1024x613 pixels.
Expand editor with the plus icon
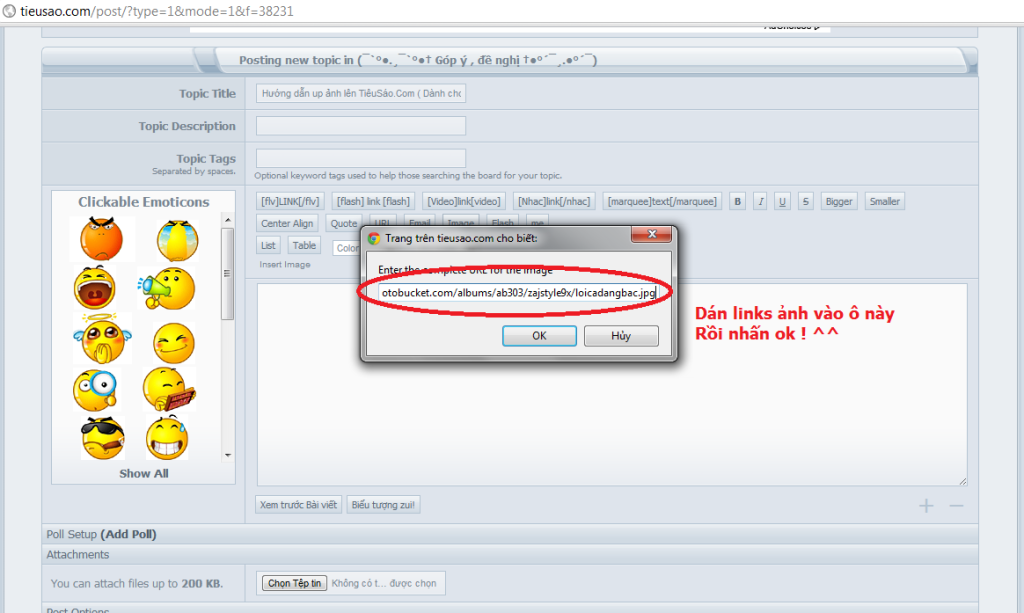(926, 506)
